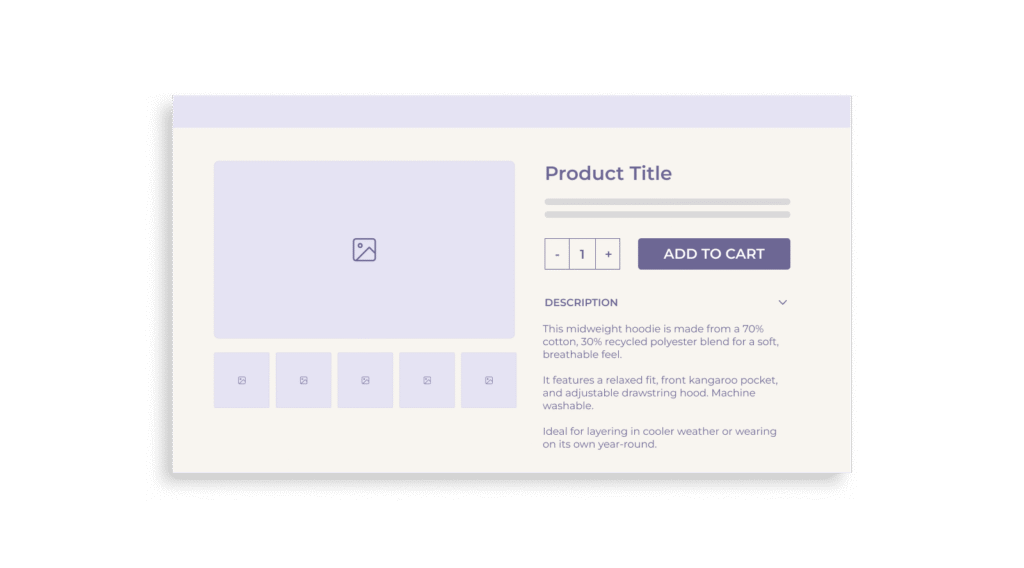Click the Product Title heading
Viewport: 1024px width, 568px height.
608,173
